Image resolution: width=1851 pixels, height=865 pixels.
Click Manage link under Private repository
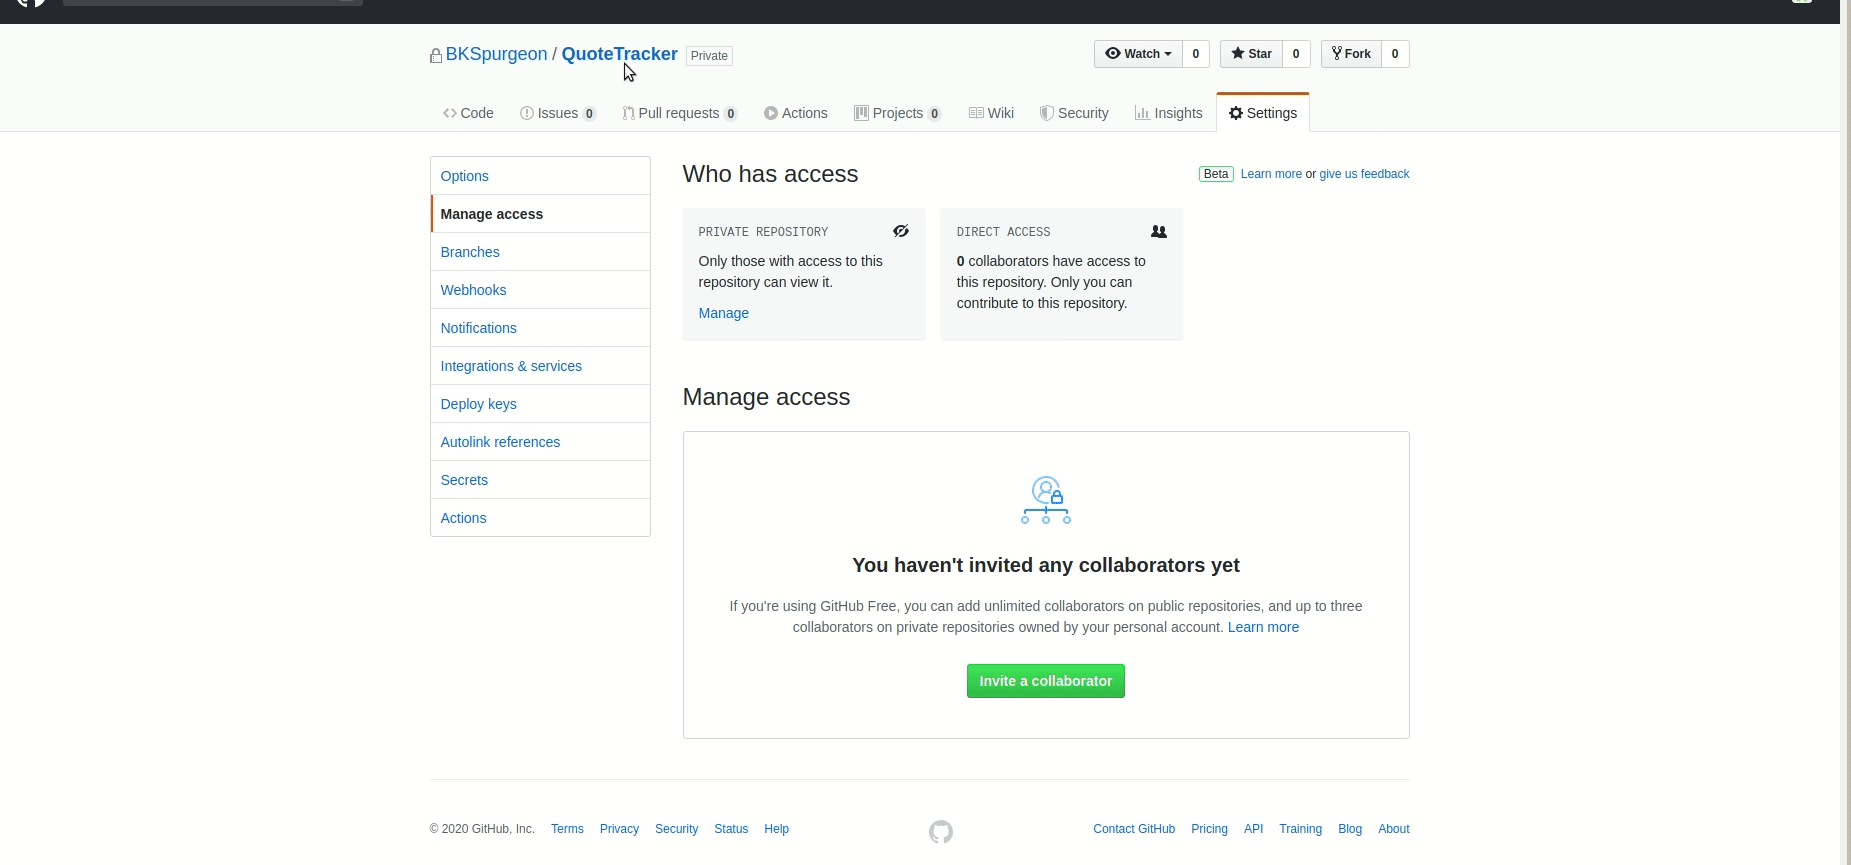coord(723,313)
